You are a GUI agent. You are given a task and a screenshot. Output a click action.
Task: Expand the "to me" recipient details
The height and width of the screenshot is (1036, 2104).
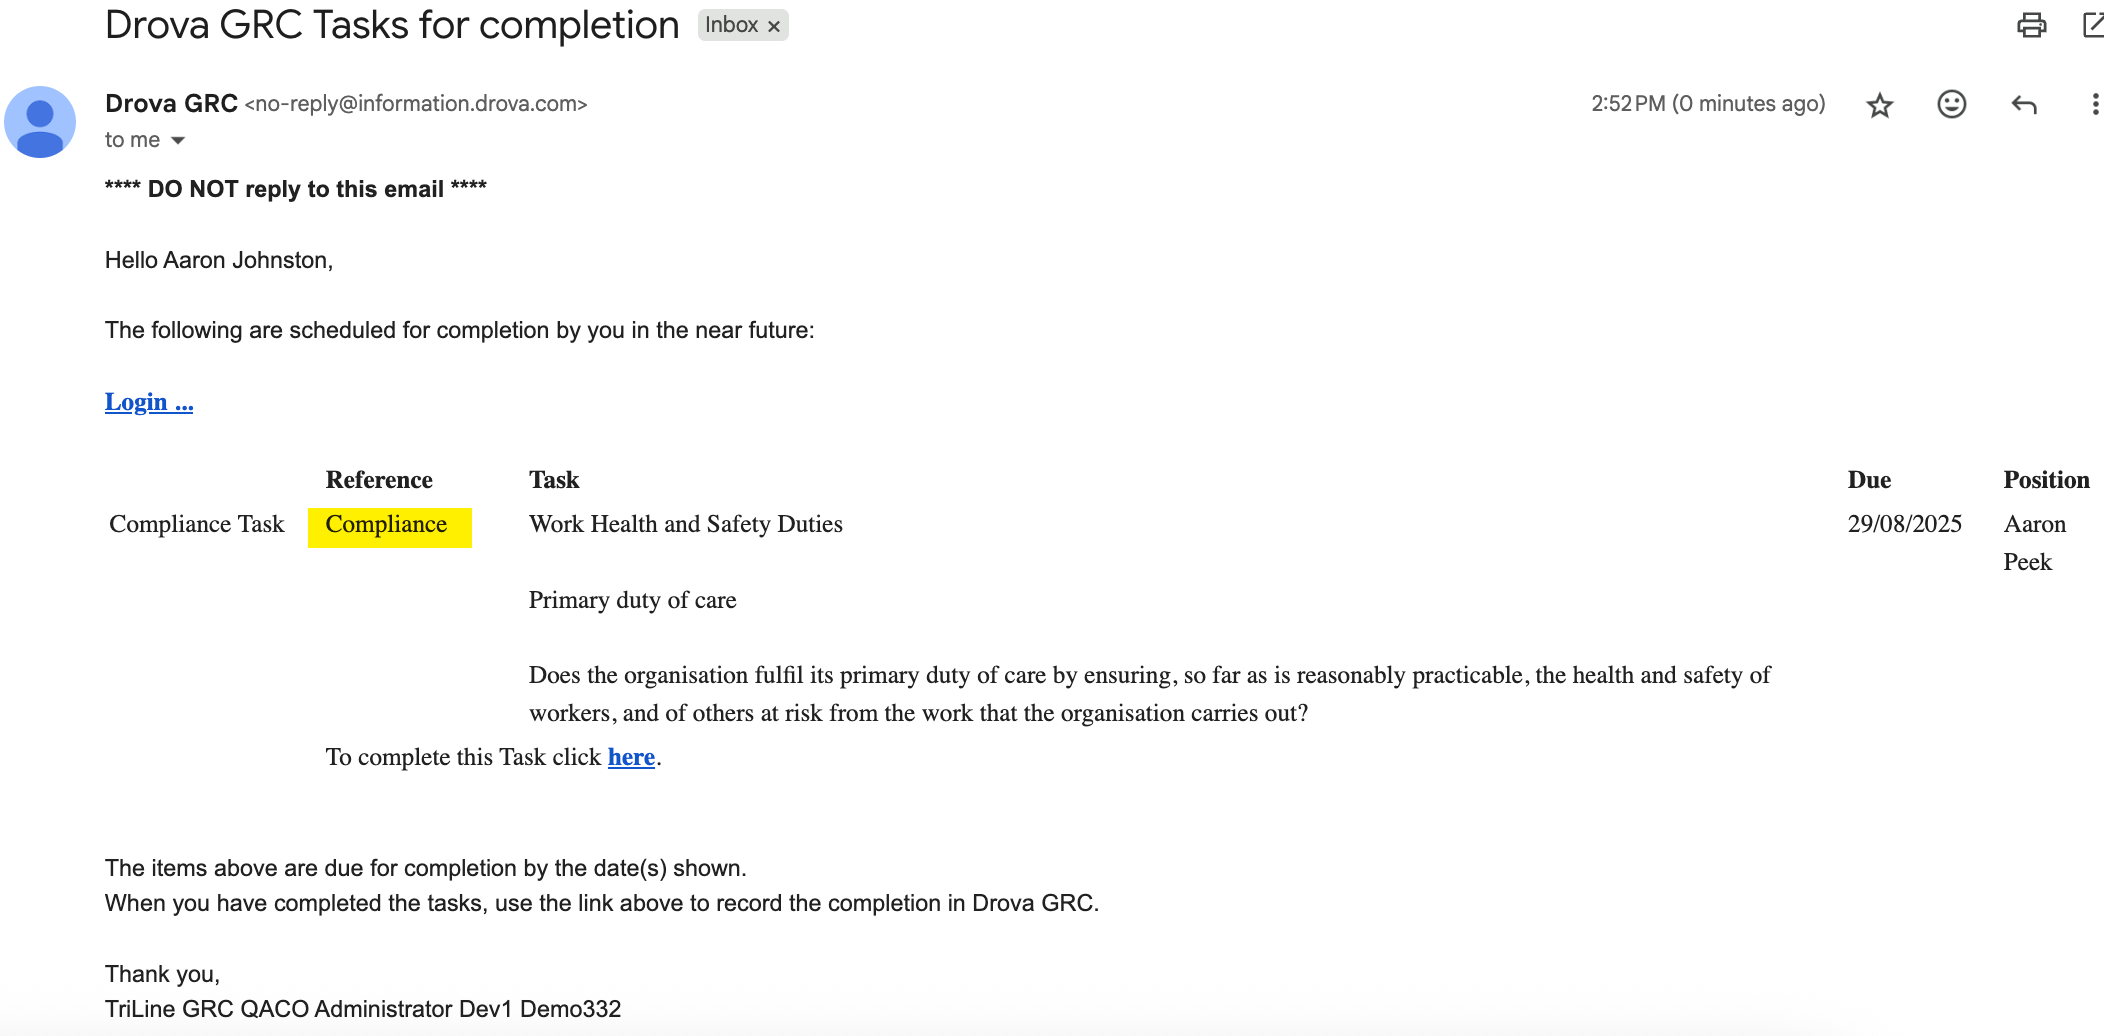(178, 141)
